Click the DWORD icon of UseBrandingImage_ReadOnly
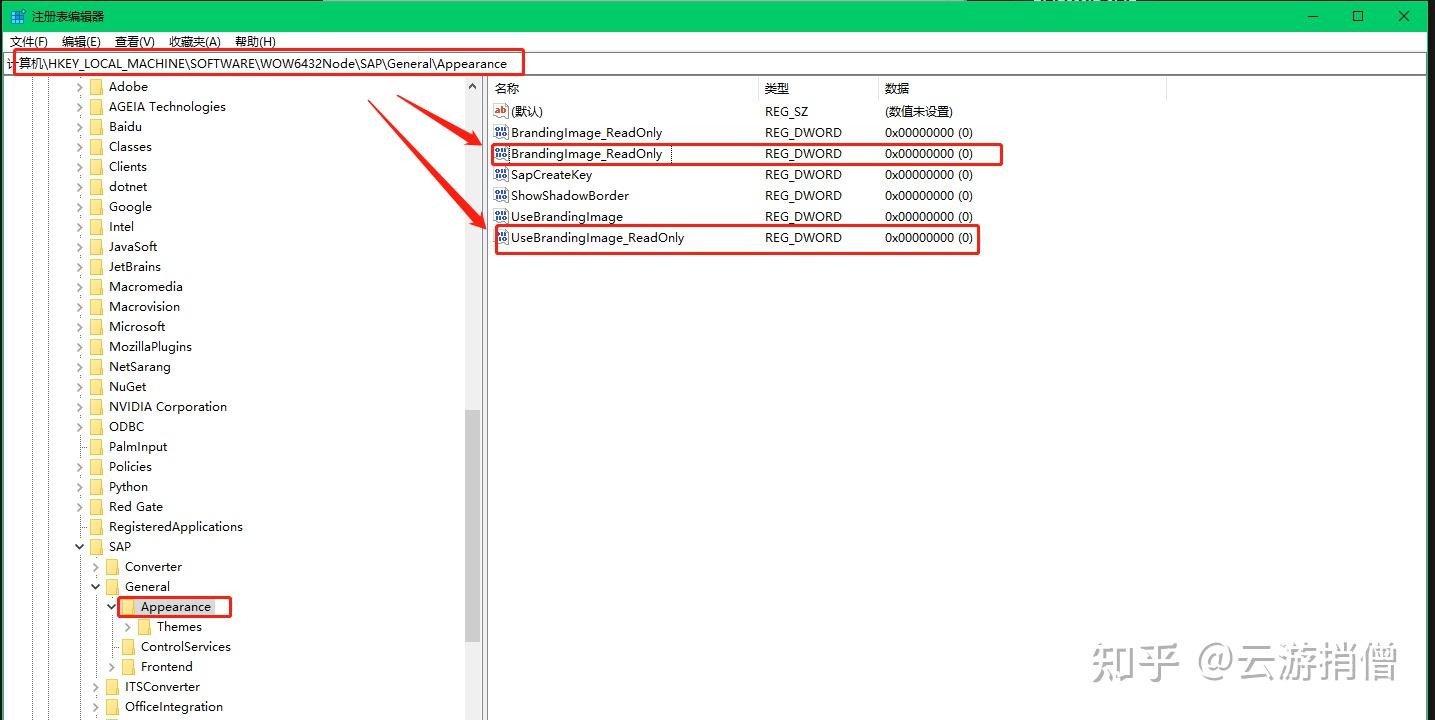The image size is (1435, 720). (503, 237)
